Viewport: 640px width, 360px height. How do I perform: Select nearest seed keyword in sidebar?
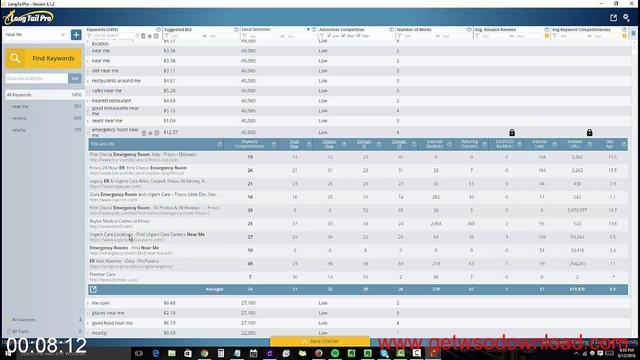coord(44,118)
